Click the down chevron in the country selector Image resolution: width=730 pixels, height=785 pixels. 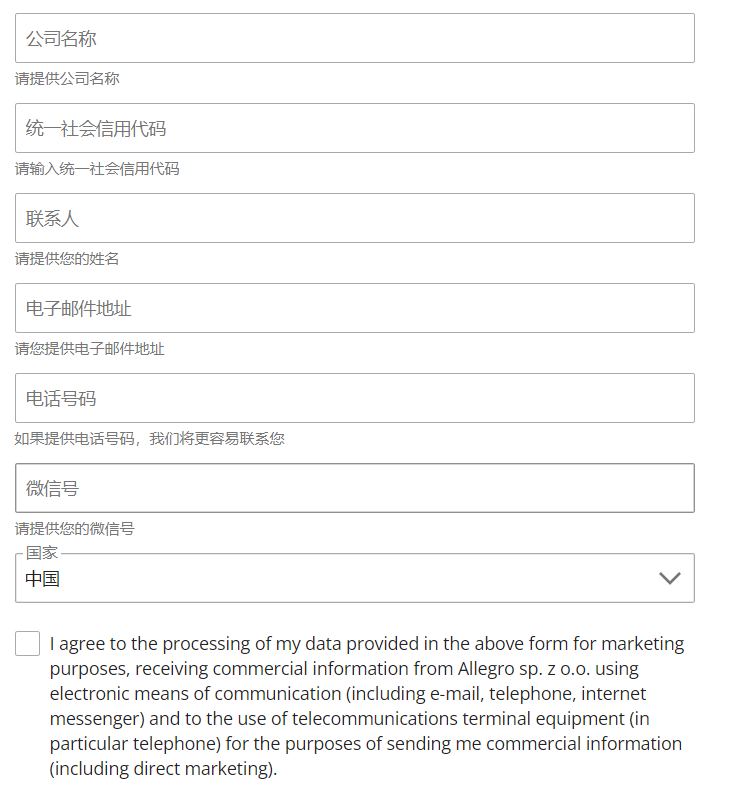pyautogui.click(x=669, y=578)
